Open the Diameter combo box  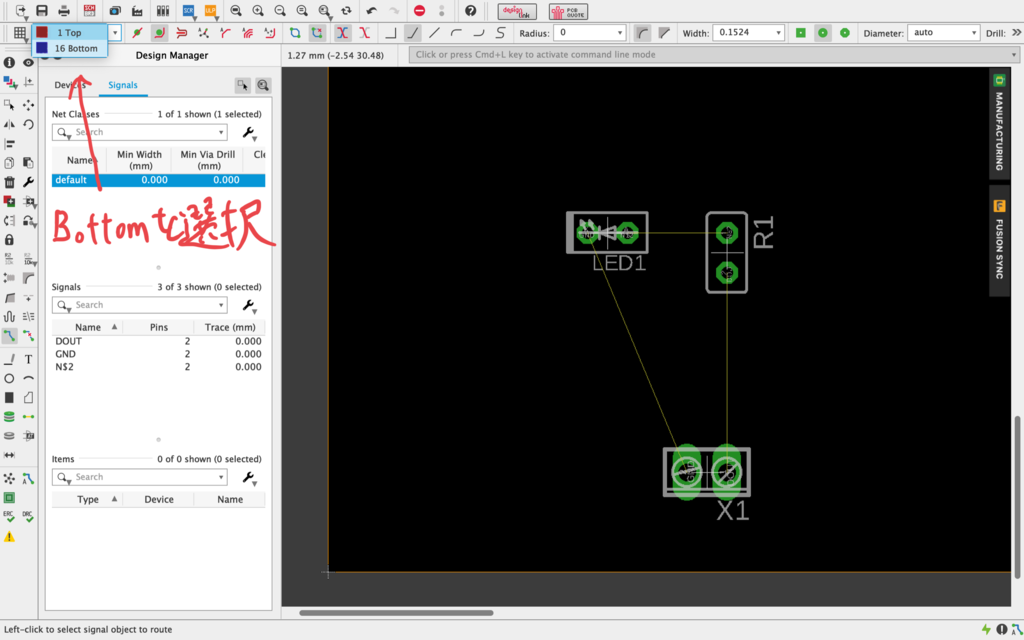click(944, 33)
